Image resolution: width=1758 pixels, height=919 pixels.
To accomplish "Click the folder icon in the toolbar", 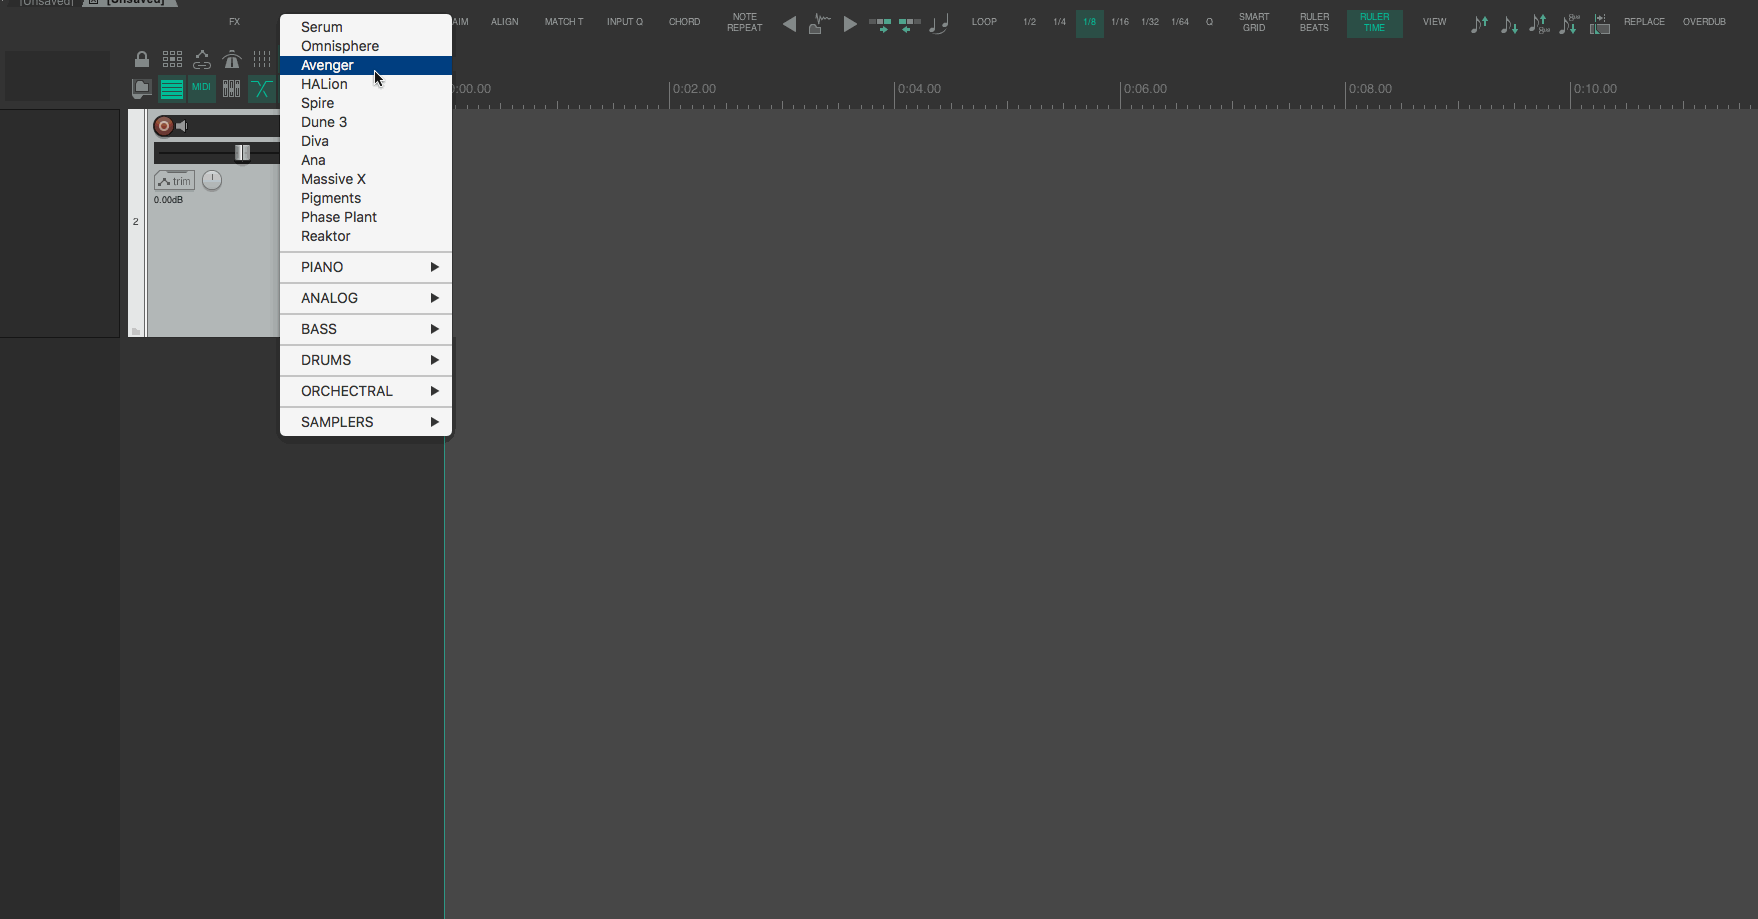I will [x=142, y=89].
